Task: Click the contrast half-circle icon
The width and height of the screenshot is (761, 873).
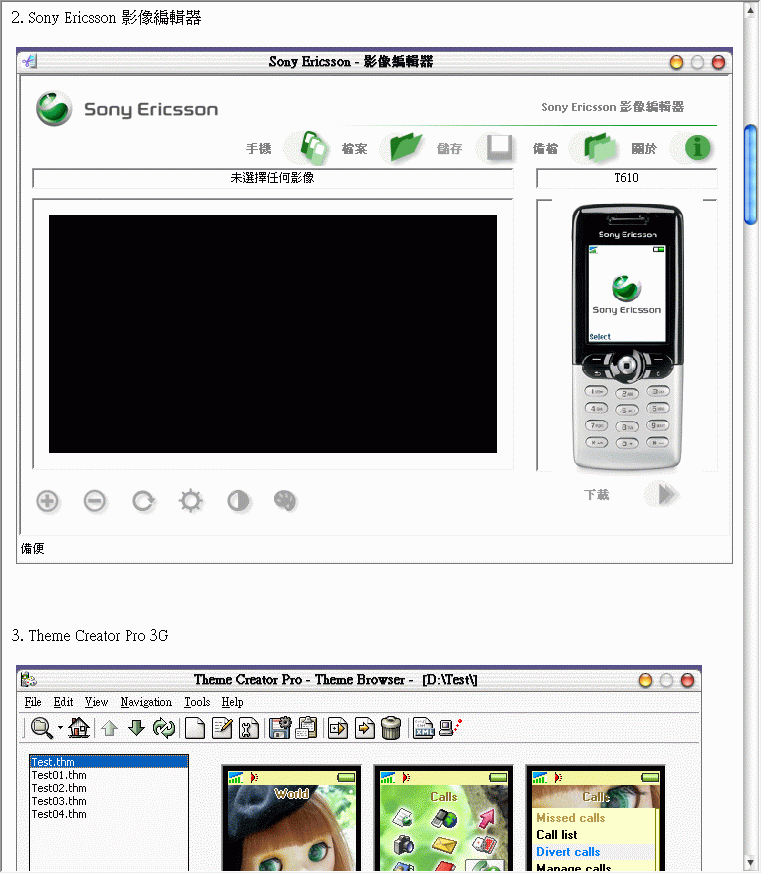Action: point(238,501)
